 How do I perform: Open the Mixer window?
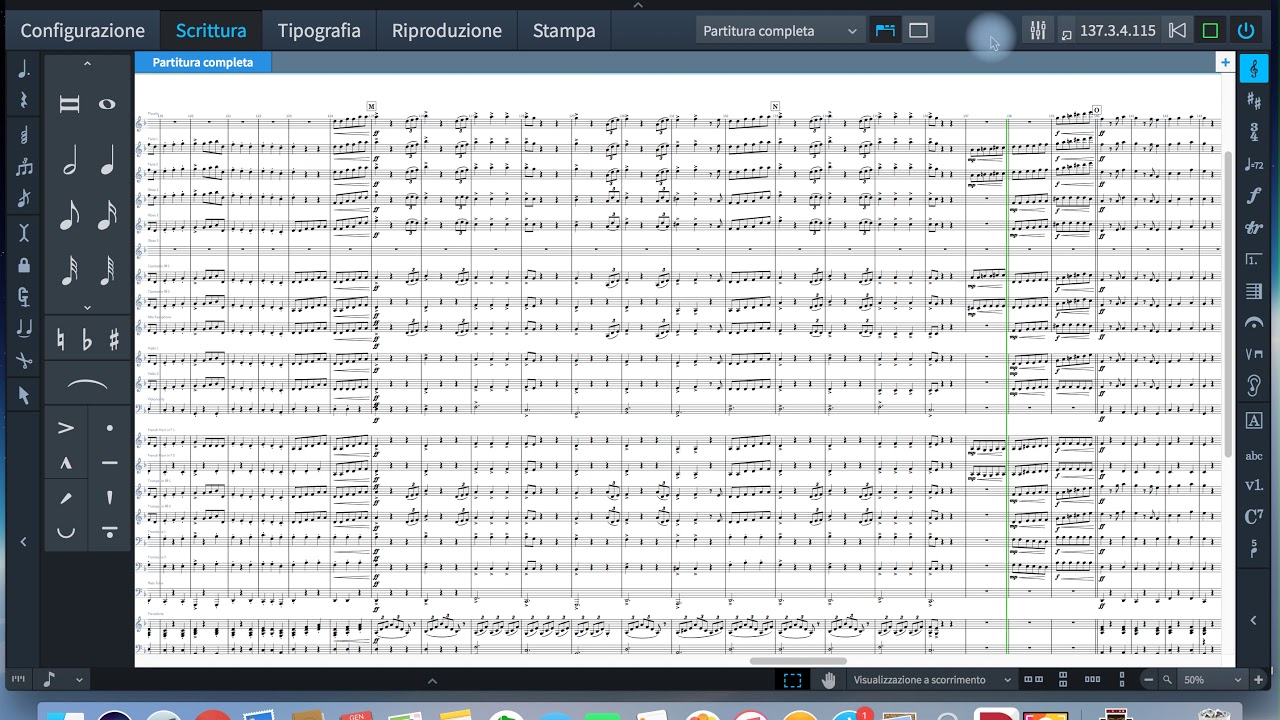(1038, 31)
